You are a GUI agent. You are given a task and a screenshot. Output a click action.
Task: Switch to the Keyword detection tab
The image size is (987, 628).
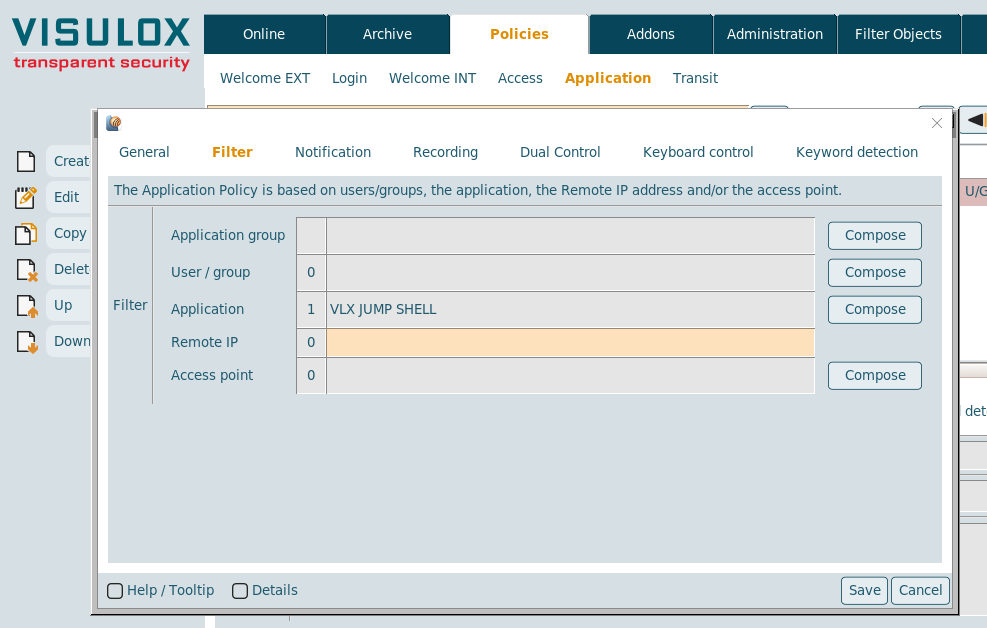pyautogui.click(x=856, y=152)
